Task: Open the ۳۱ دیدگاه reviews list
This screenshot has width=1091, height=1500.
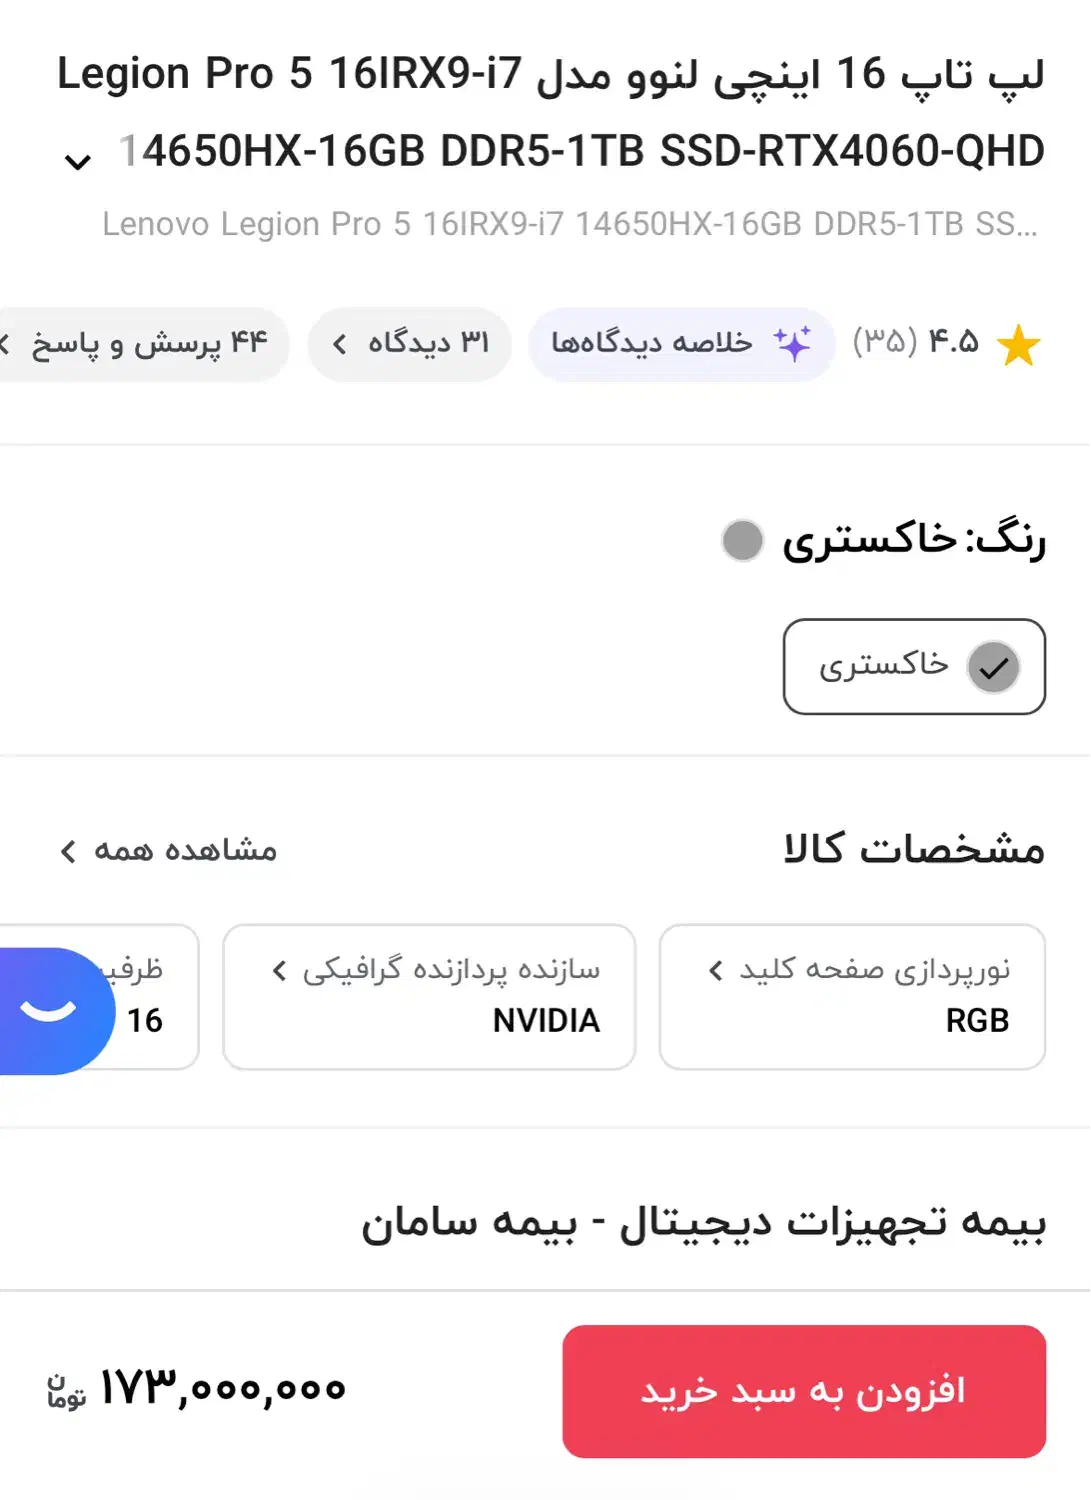Action: (408, 343)
